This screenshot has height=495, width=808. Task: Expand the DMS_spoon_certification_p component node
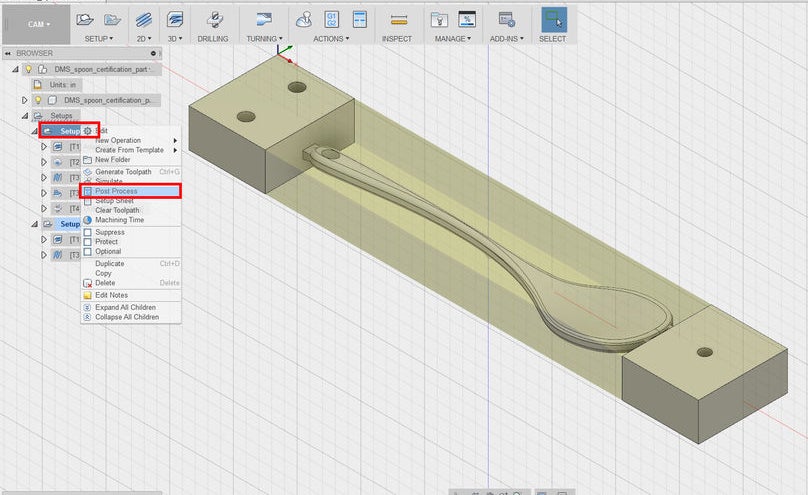(x=24, y=100)
